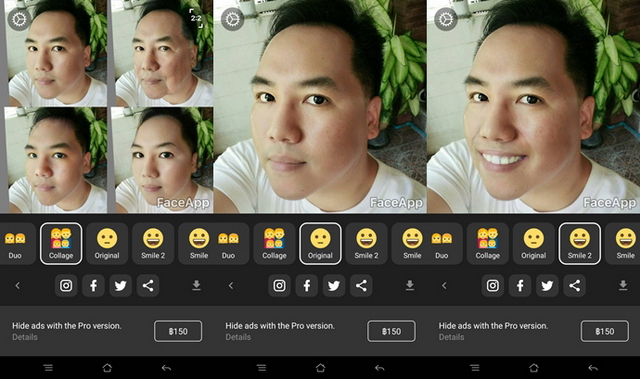The height and width of the screenshot is (379, 640).
Task: Buy Pro with the ฿150 button on the smiling-face screen
Action: coord(605,331)
